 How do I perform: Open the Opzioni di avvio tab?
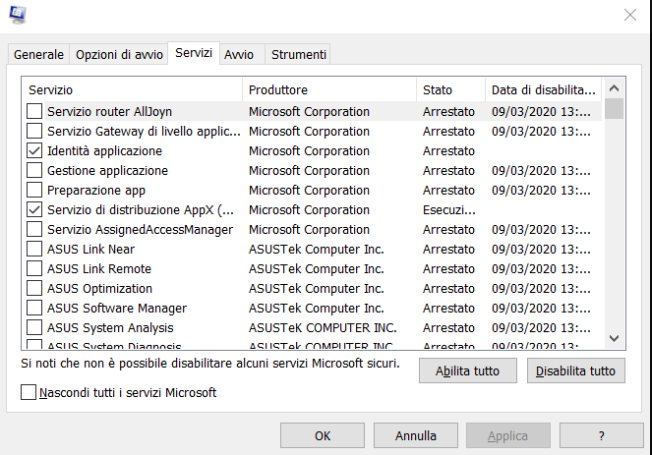pyautogui.click(x=119, y=54)
